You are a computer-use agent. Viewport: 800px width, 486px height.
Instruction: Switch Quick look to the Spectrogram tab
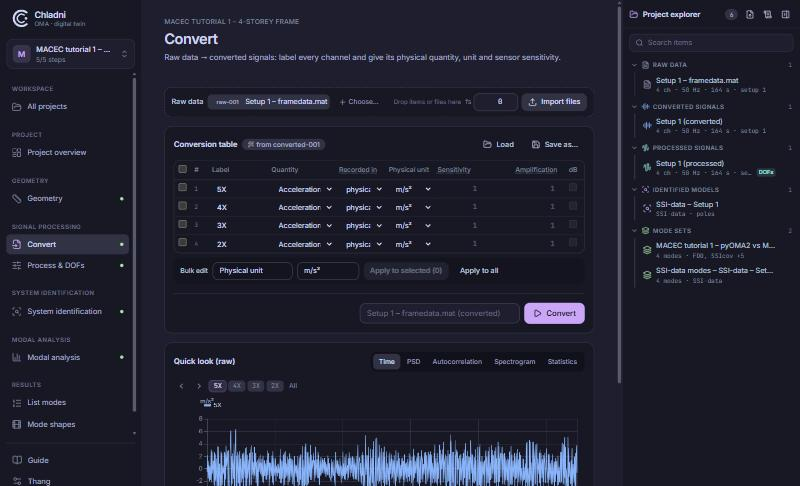point(515,362)
